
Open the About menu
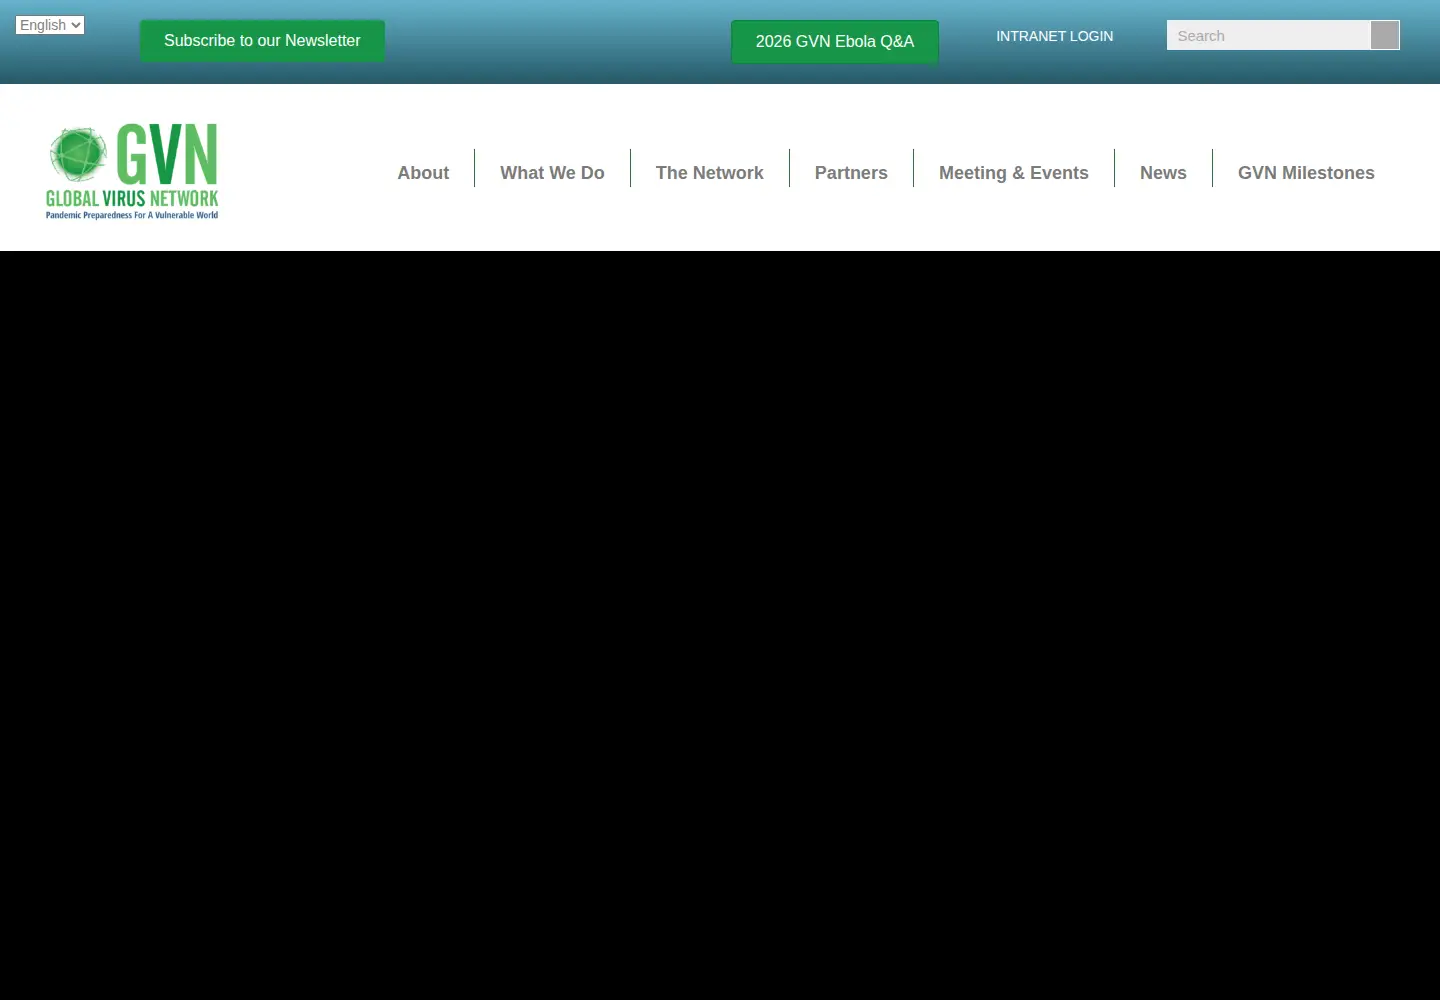click(x=423, y=173)
